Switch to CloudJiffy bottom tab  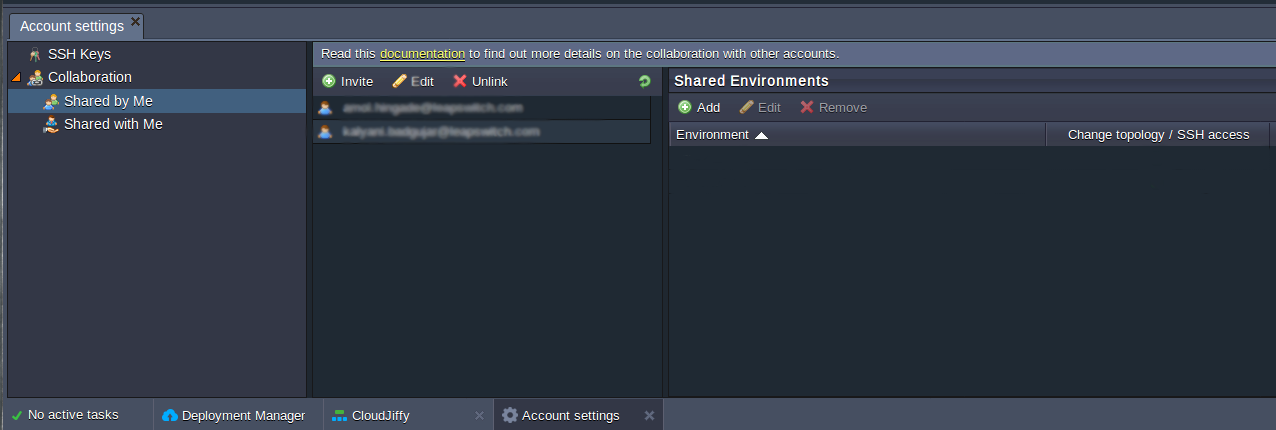pyautogui.click(x=380, y=415)
